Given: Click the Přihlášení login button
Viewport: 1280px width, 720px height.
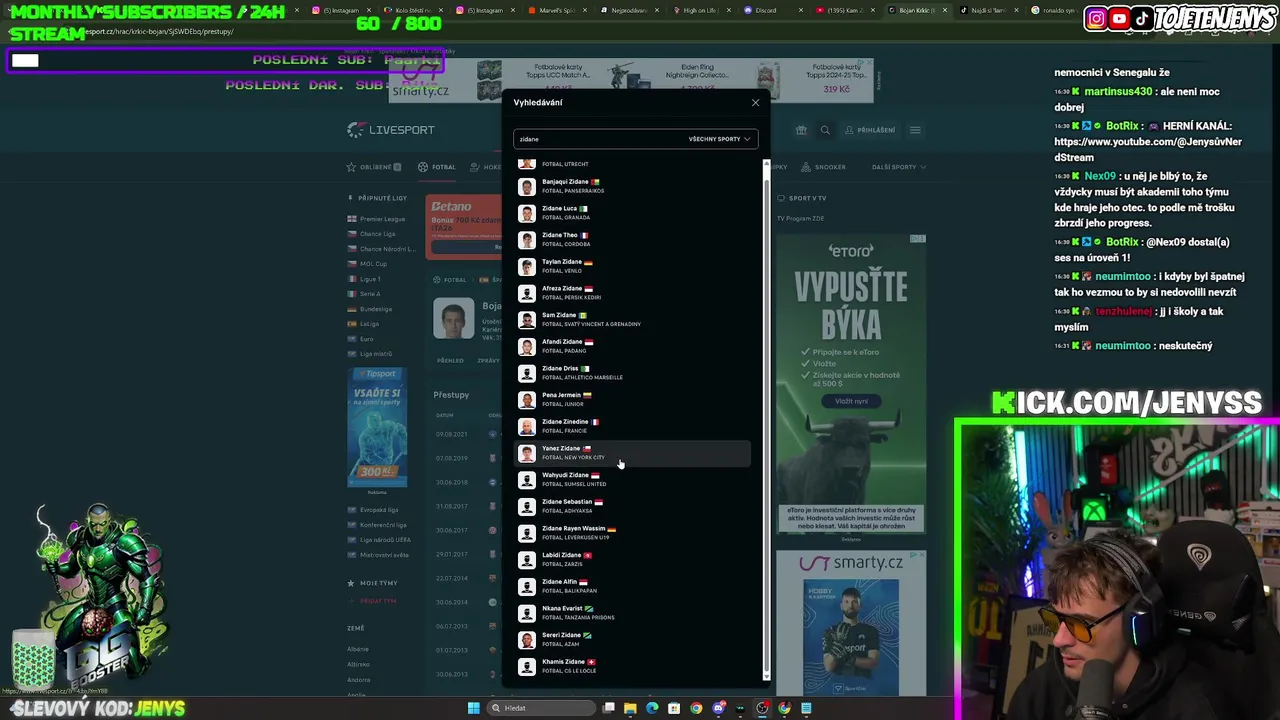Looking at the screenshot, I should [870, 130].
